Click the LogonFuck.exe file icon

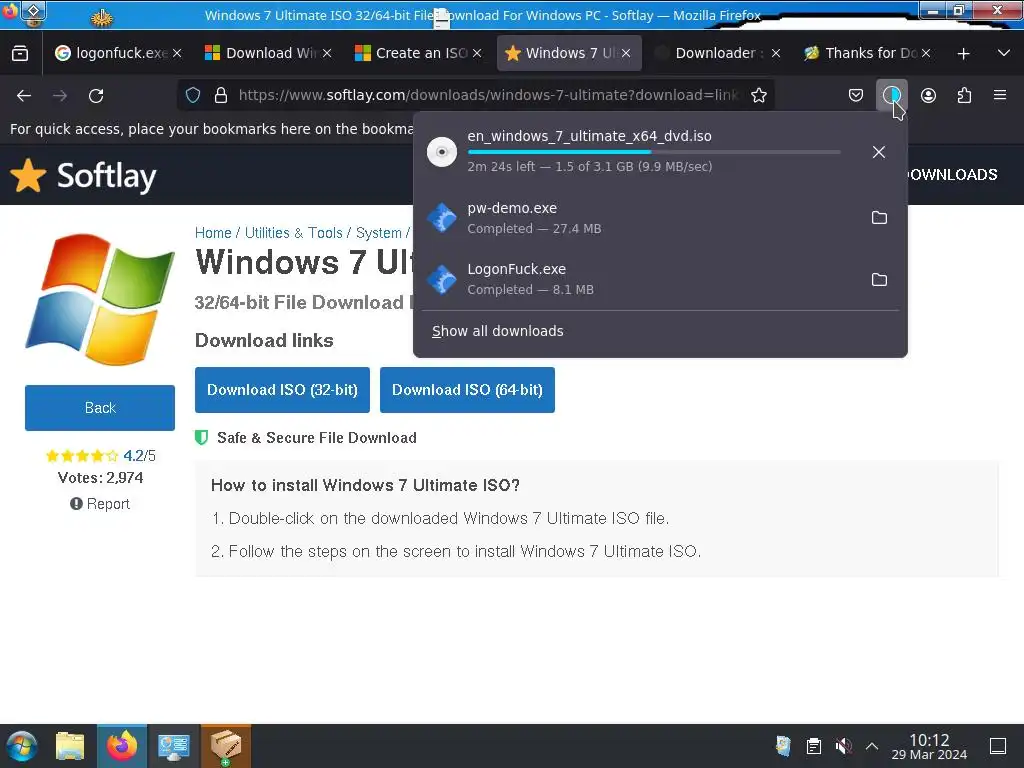pyautogui.click(x=442, y=280)
